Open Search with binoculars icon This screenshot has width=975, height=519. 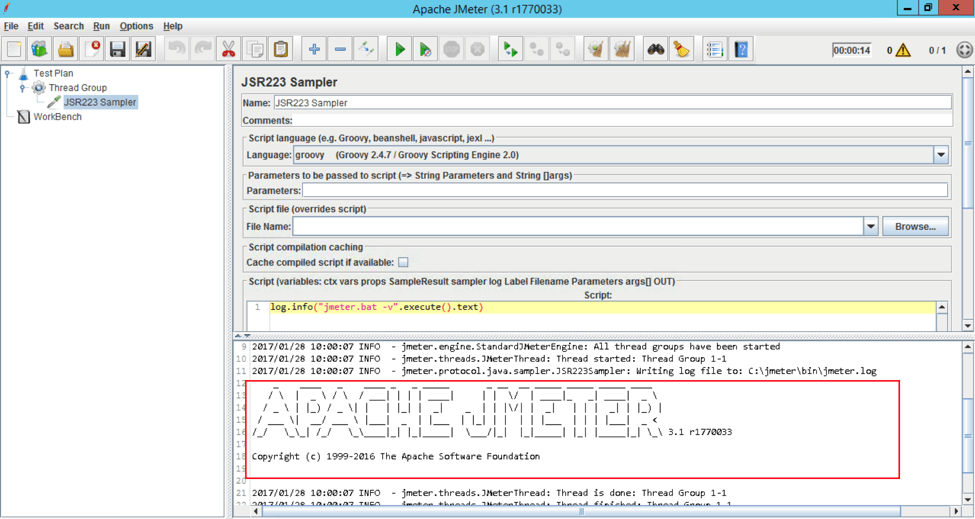(655, 49)
